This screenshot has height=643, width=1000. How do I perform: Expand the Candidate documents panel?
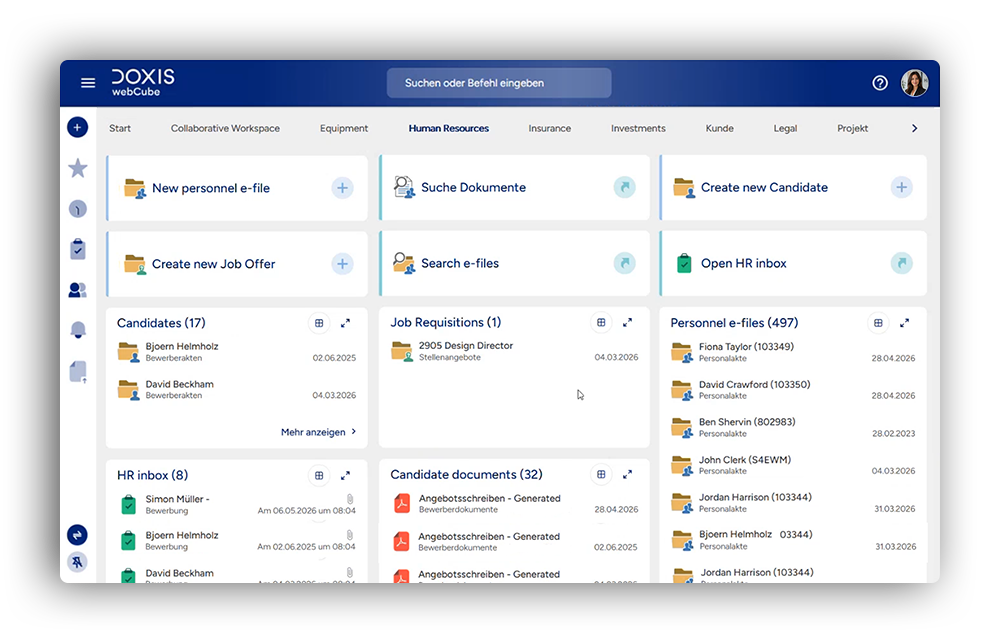coord(628,475)
